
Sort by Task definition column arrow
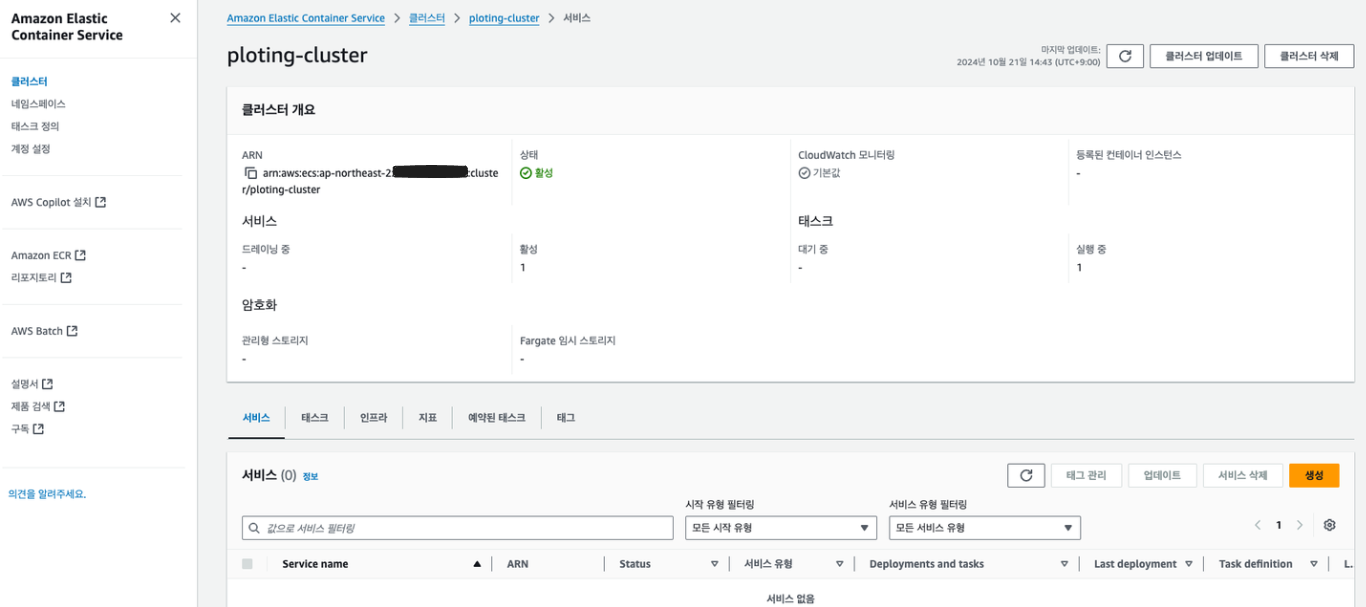click(1313, 564)
